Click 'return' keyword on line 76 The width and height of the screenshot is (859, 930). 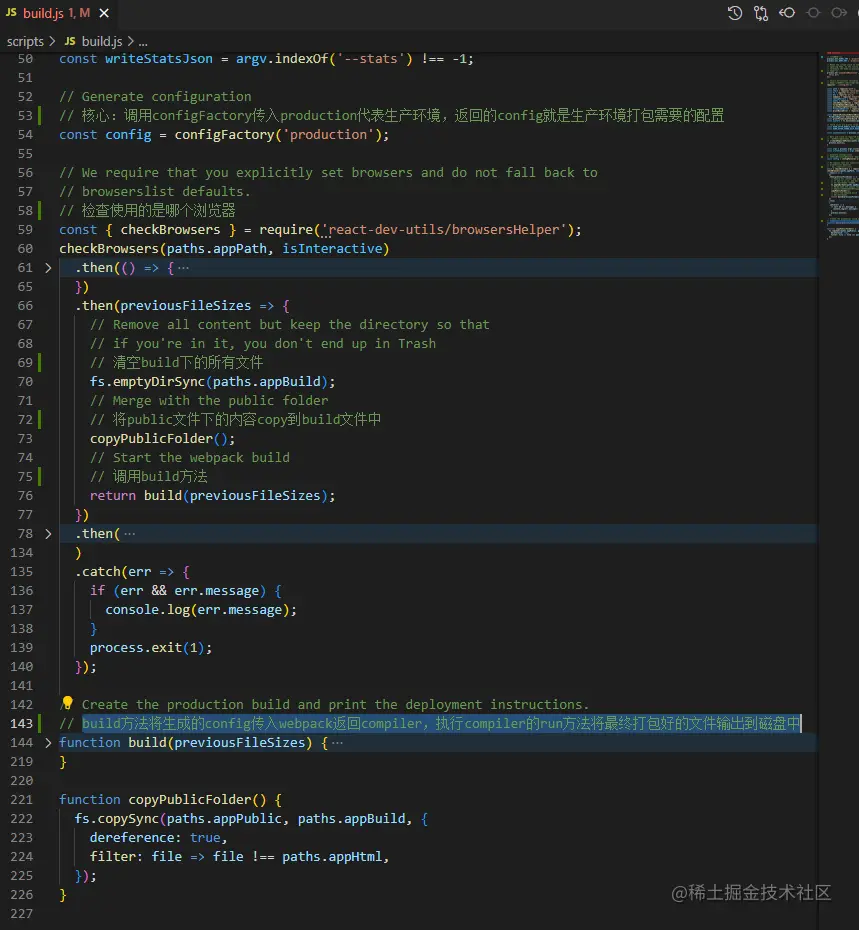click(113, 495)
